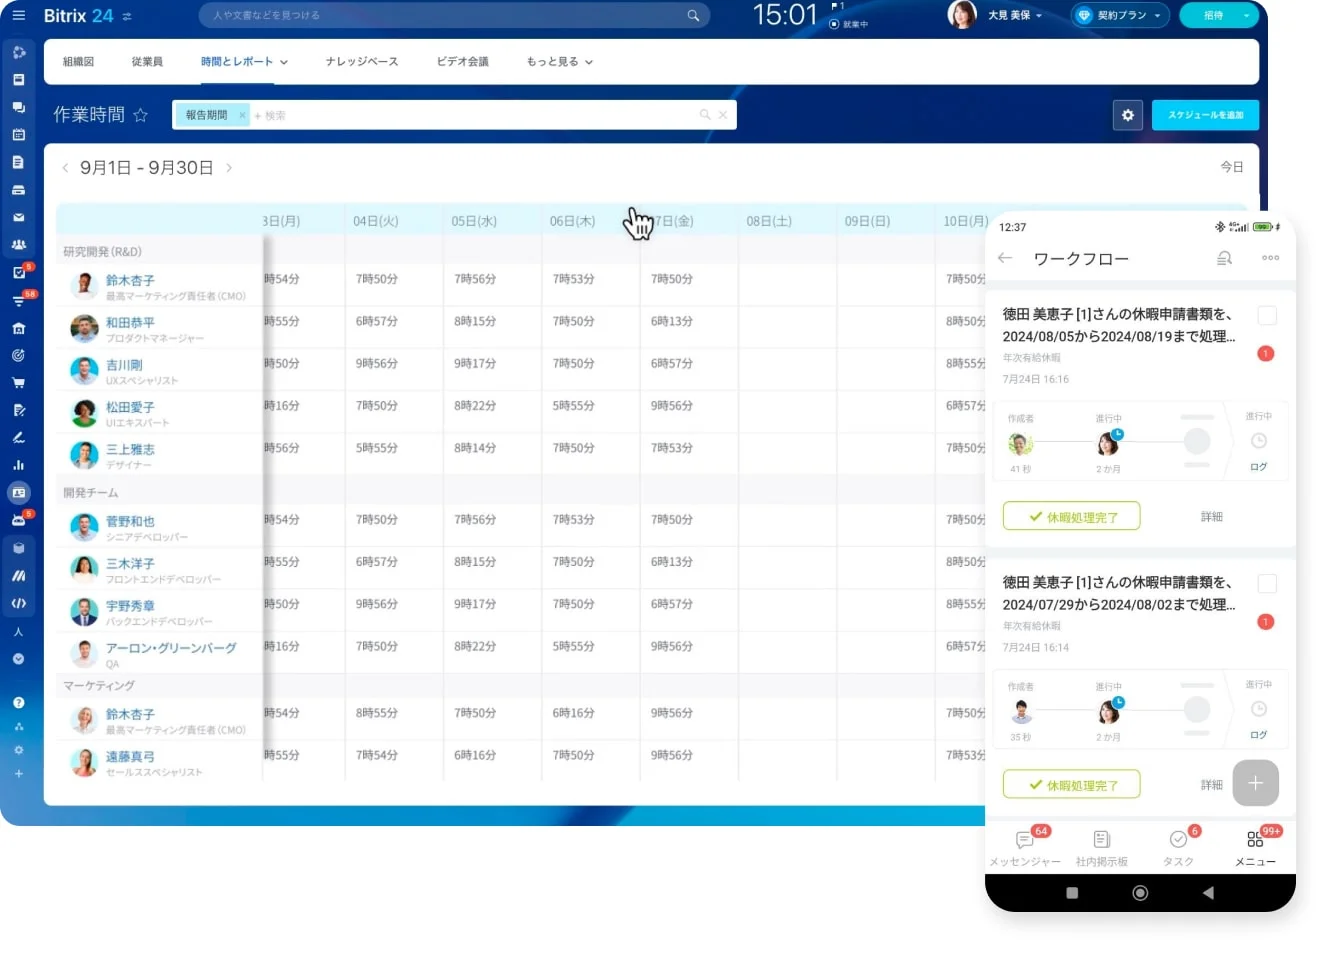Check the box on first 徳田 美恵子 request

coord(1266,316)
